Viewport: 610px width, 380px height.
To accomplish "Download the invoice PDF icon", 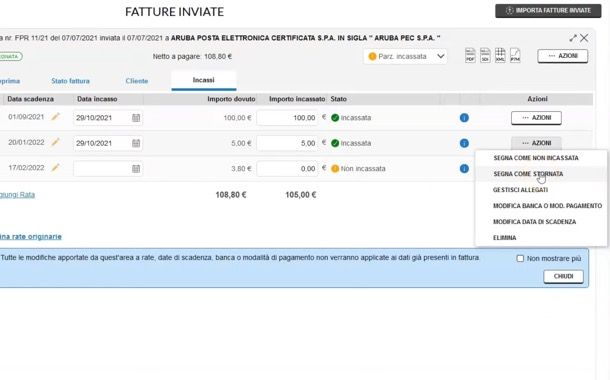I will tap(470, 56).
